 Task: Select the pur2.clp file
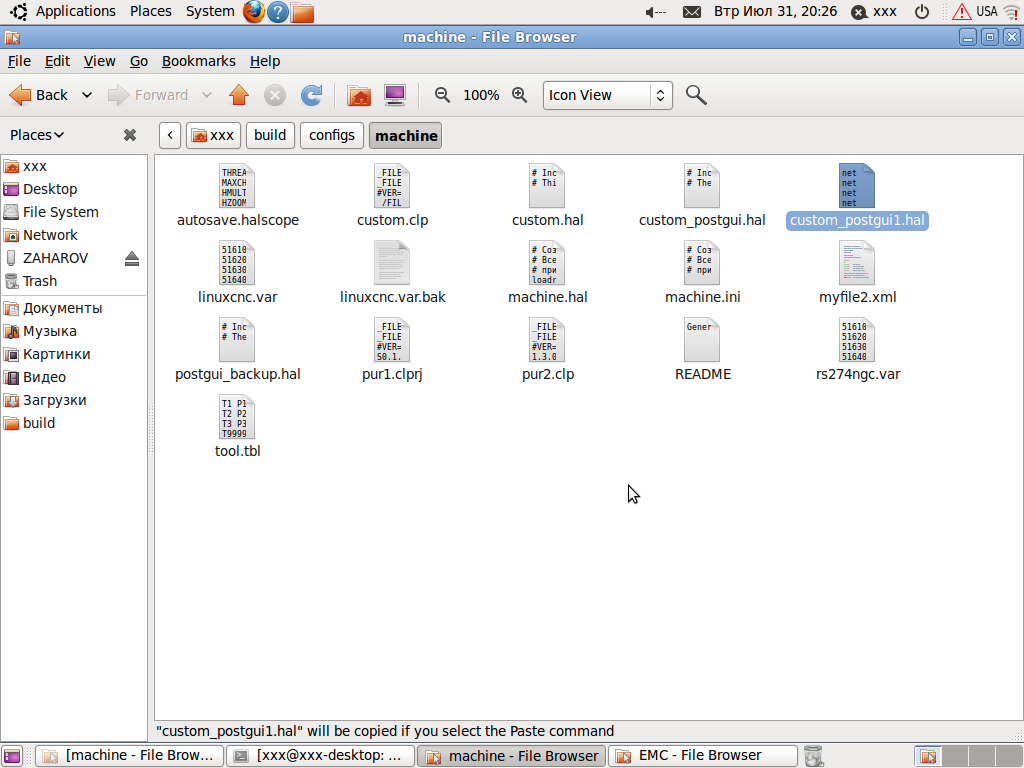547,349
